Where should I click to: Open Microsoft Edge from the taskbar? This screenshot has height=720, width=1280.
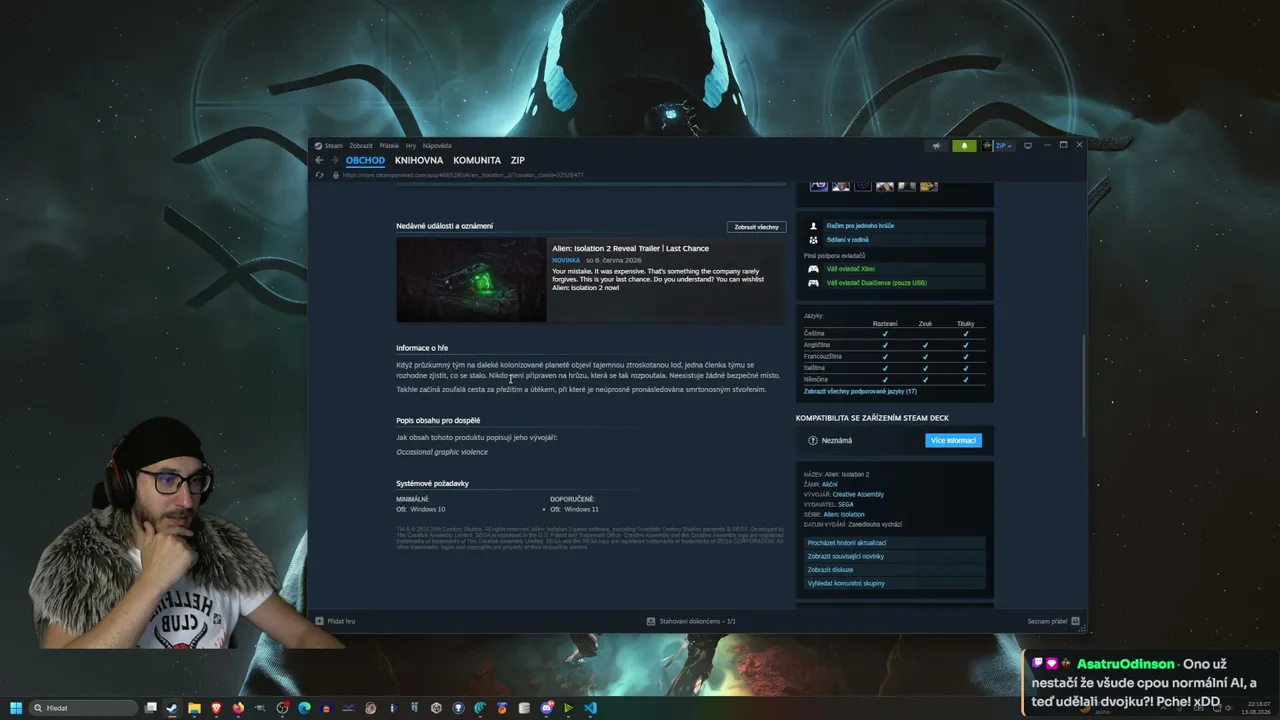pos(304,708)
